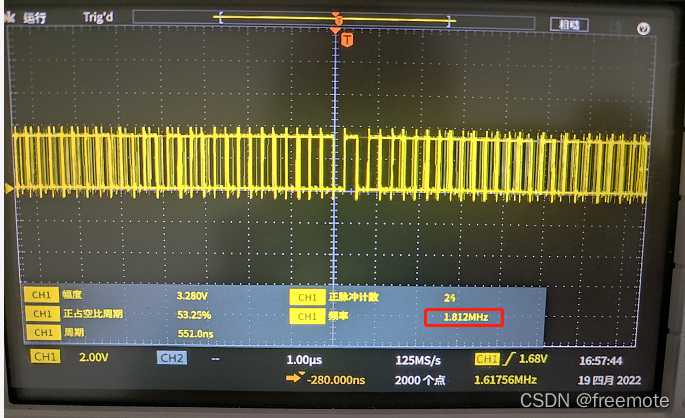Click the 粗略 coarse button
Screen dimensions: 685x418
(x=569, y=24)
